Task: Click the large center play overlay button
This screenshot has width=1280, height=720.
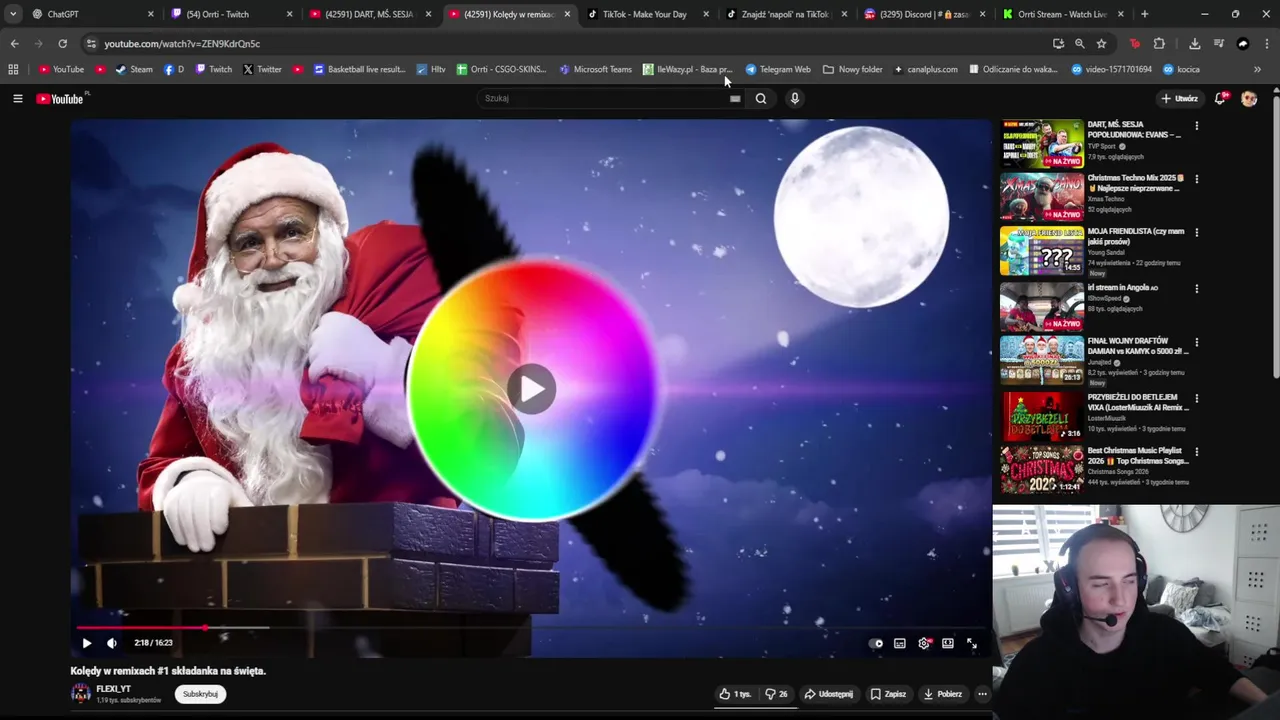Action: (x=531, y=389)
